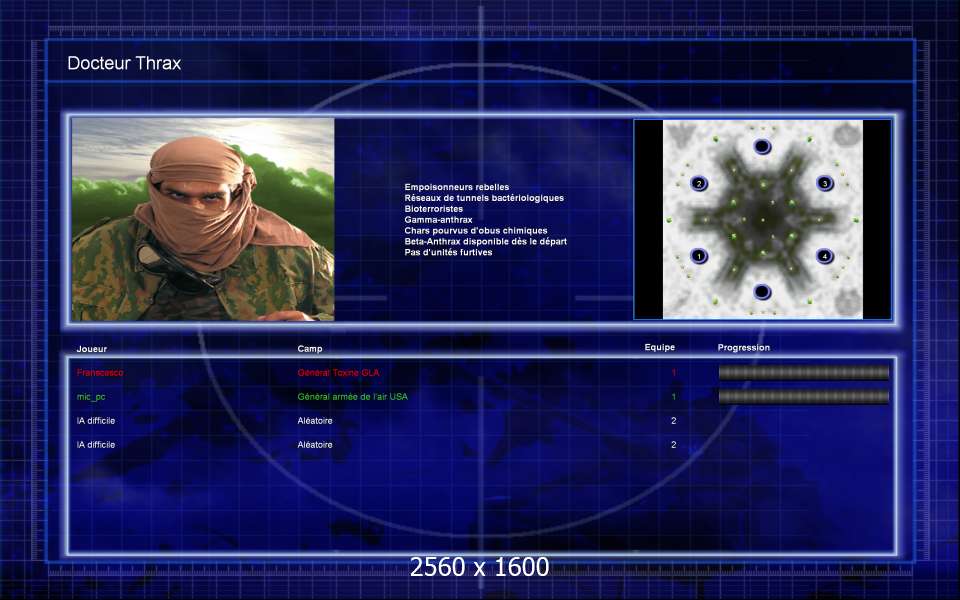This screenshot has height=600, width=960.
Task: Click start position 1 on the map
Action: click(x=699, y=256)
